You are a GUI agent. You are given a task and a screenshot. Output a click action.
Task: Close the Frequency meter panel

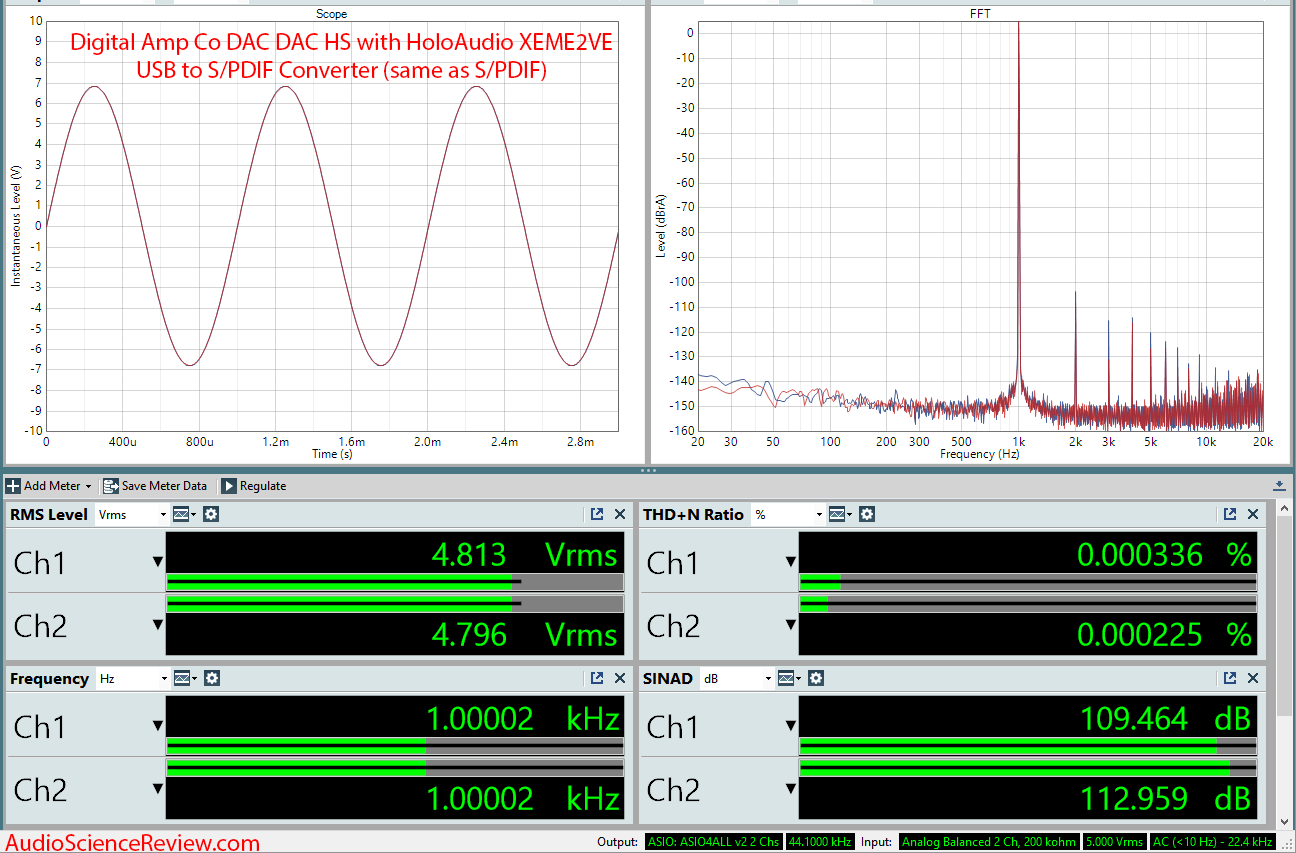tap(620, 678)
